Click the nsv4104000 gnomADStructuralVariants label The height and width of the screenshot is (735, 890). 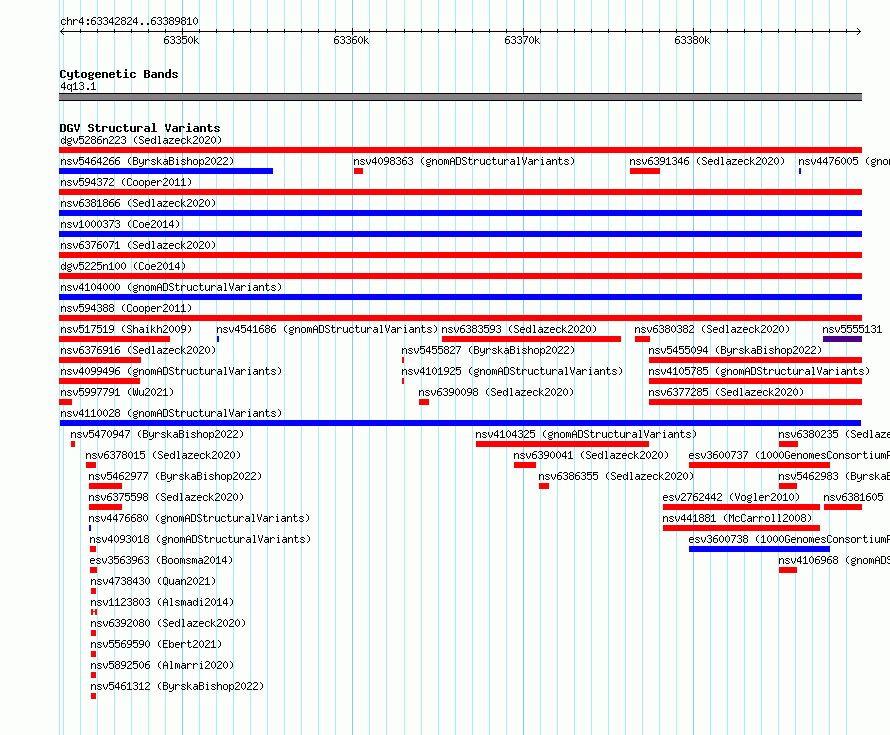[171, 287]
